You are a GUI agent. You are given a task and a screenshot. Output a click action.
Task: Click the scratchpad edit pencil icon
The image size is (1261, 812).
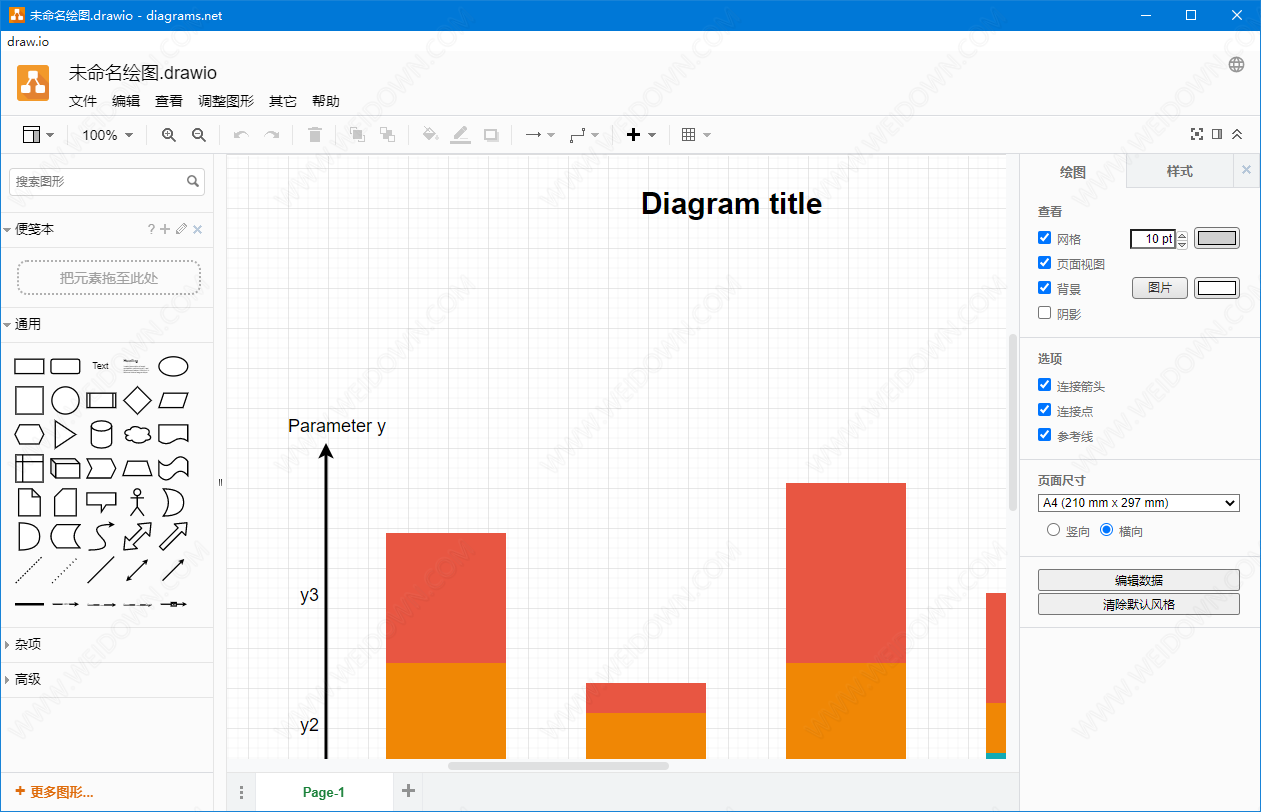(181, 229)
